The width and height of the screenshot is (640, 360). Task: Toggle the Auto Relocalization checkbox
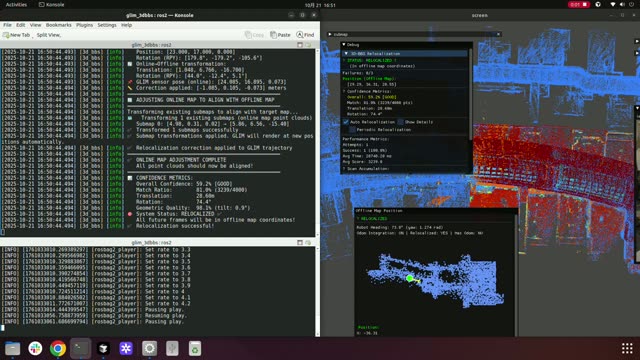(346, 122)
